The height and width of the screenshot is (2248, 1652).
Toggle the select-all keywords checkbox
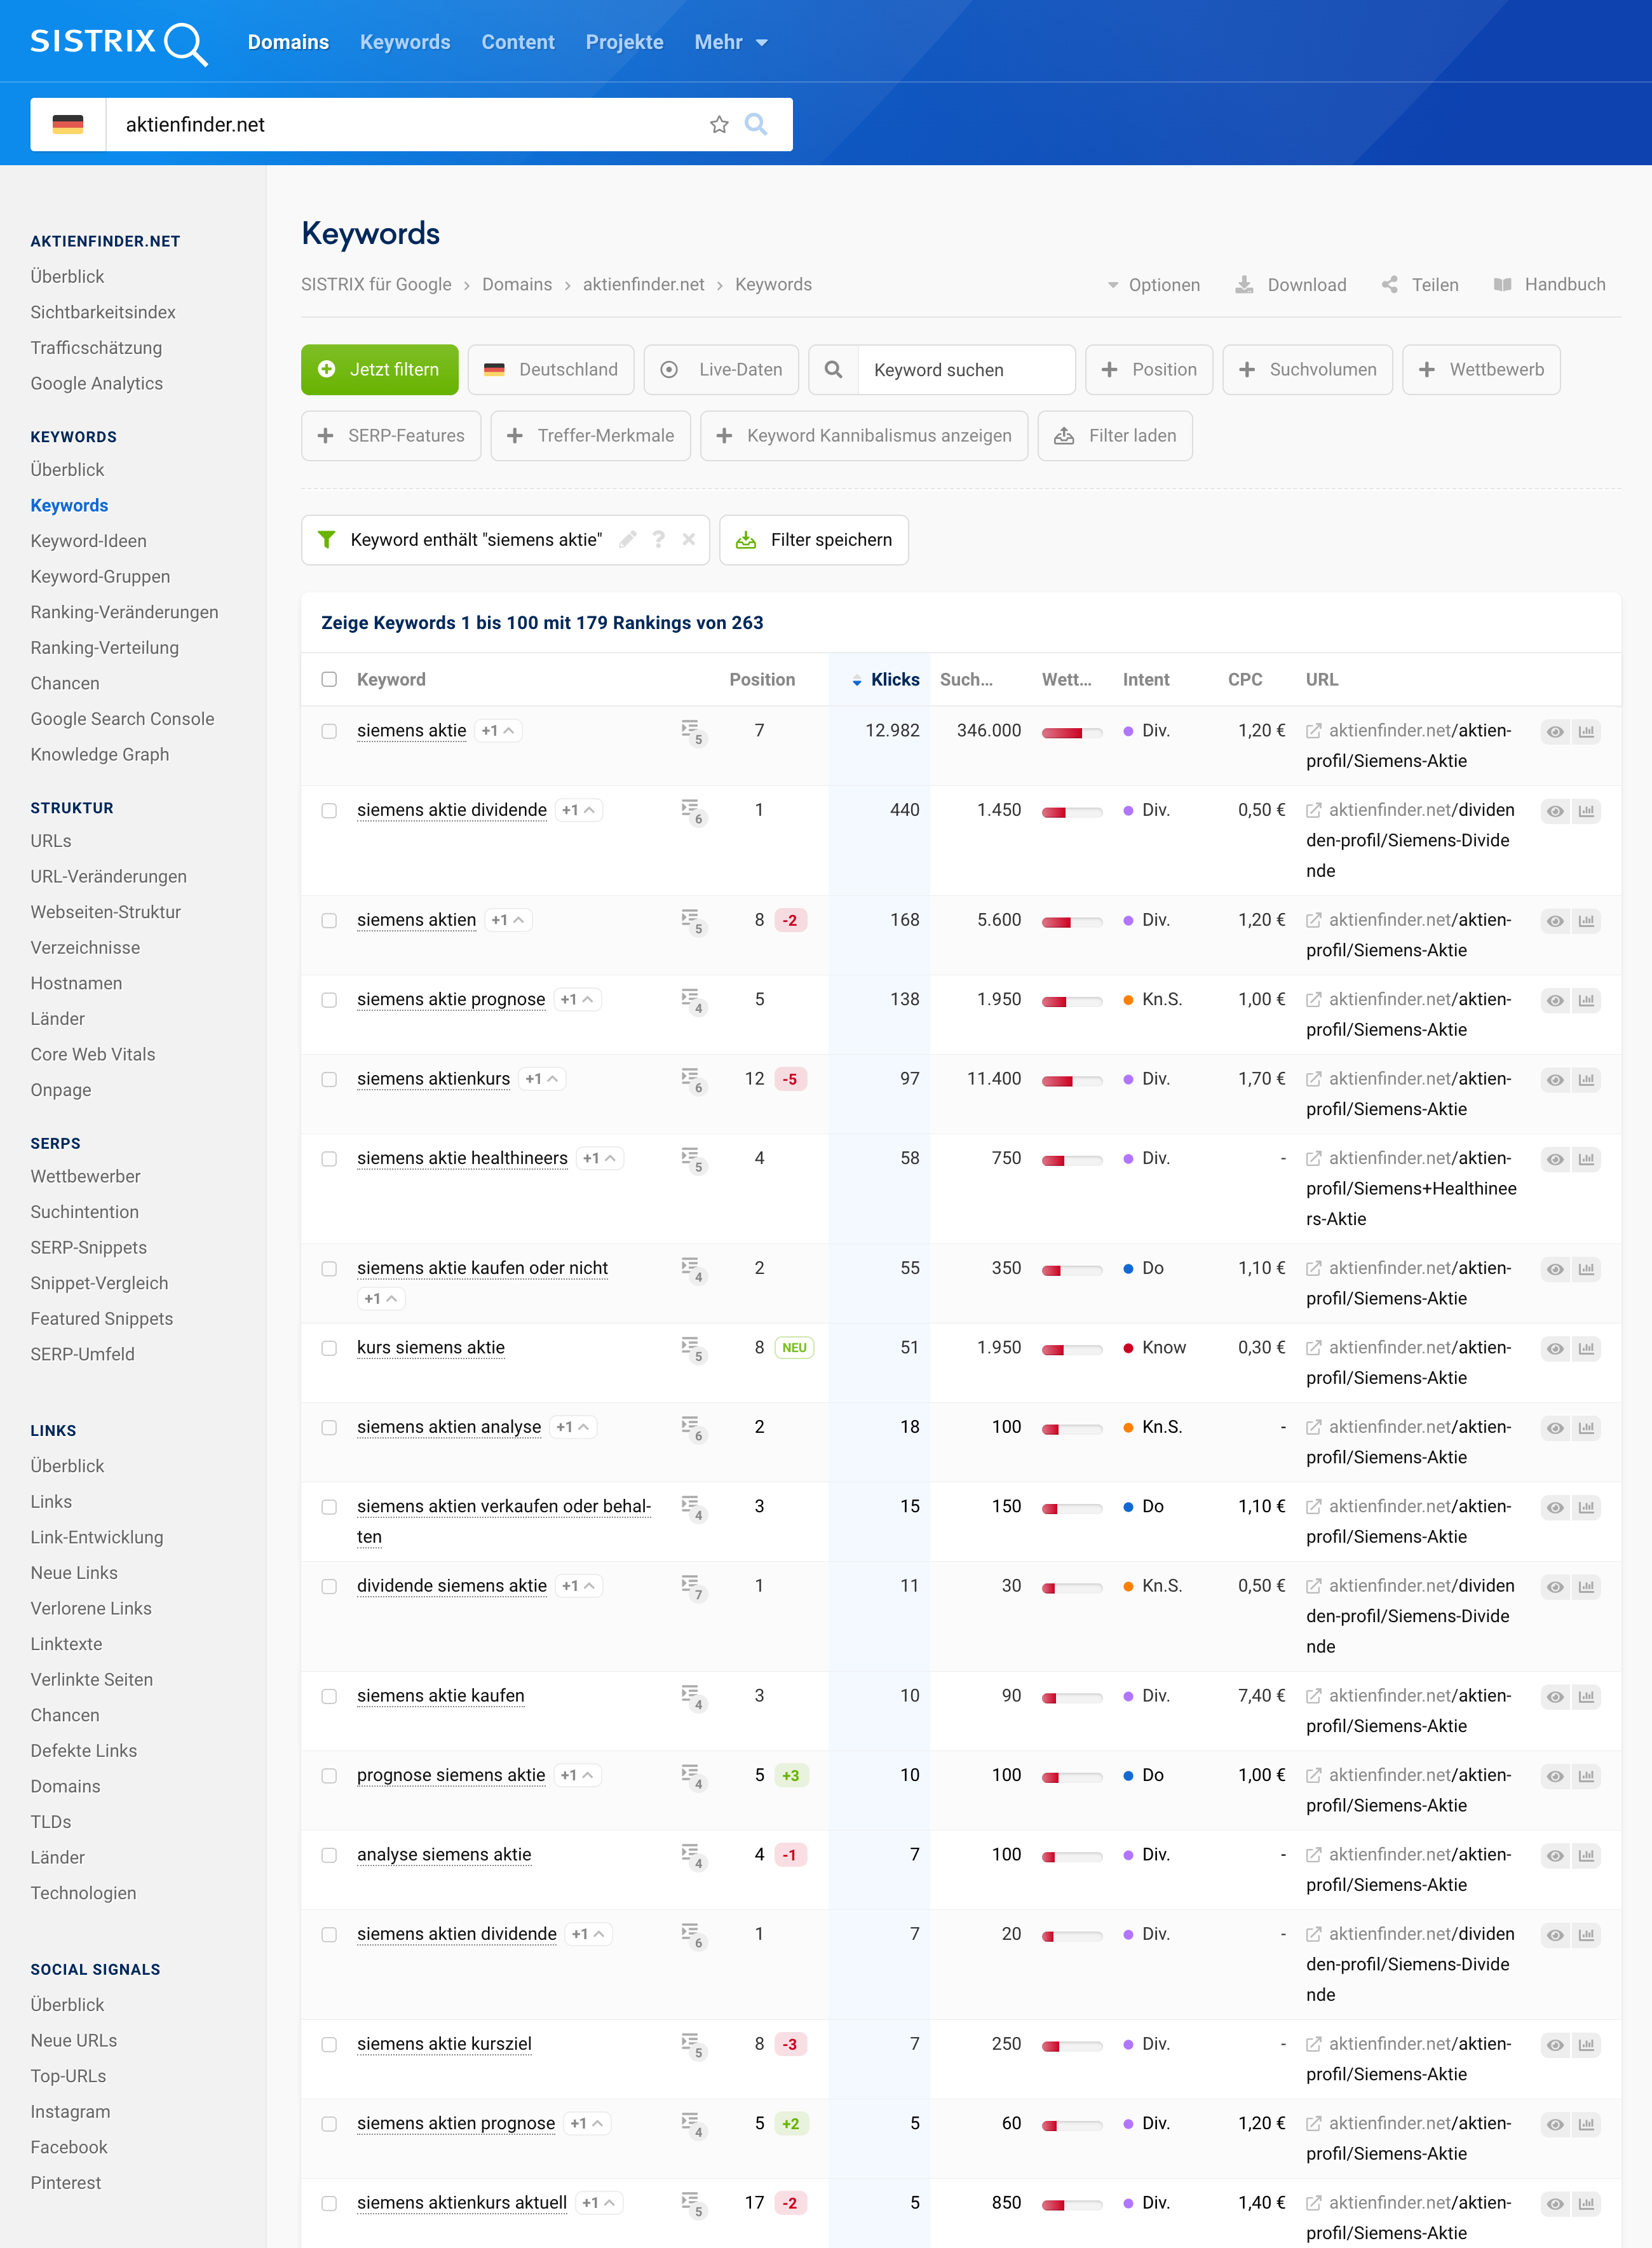click(329, 680)
